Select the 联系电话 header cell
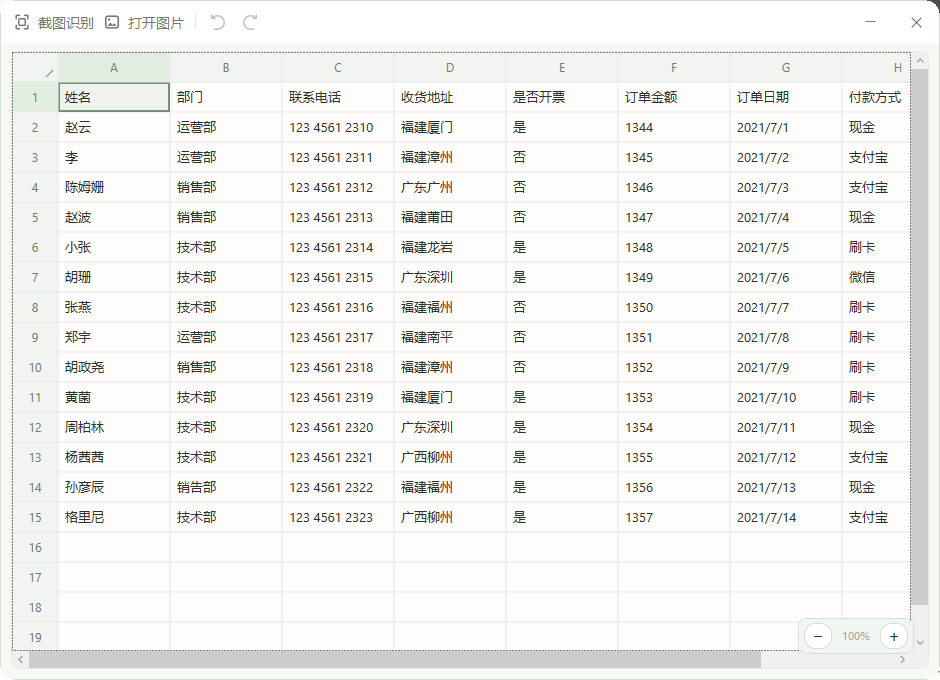 [x=338, y=97]
